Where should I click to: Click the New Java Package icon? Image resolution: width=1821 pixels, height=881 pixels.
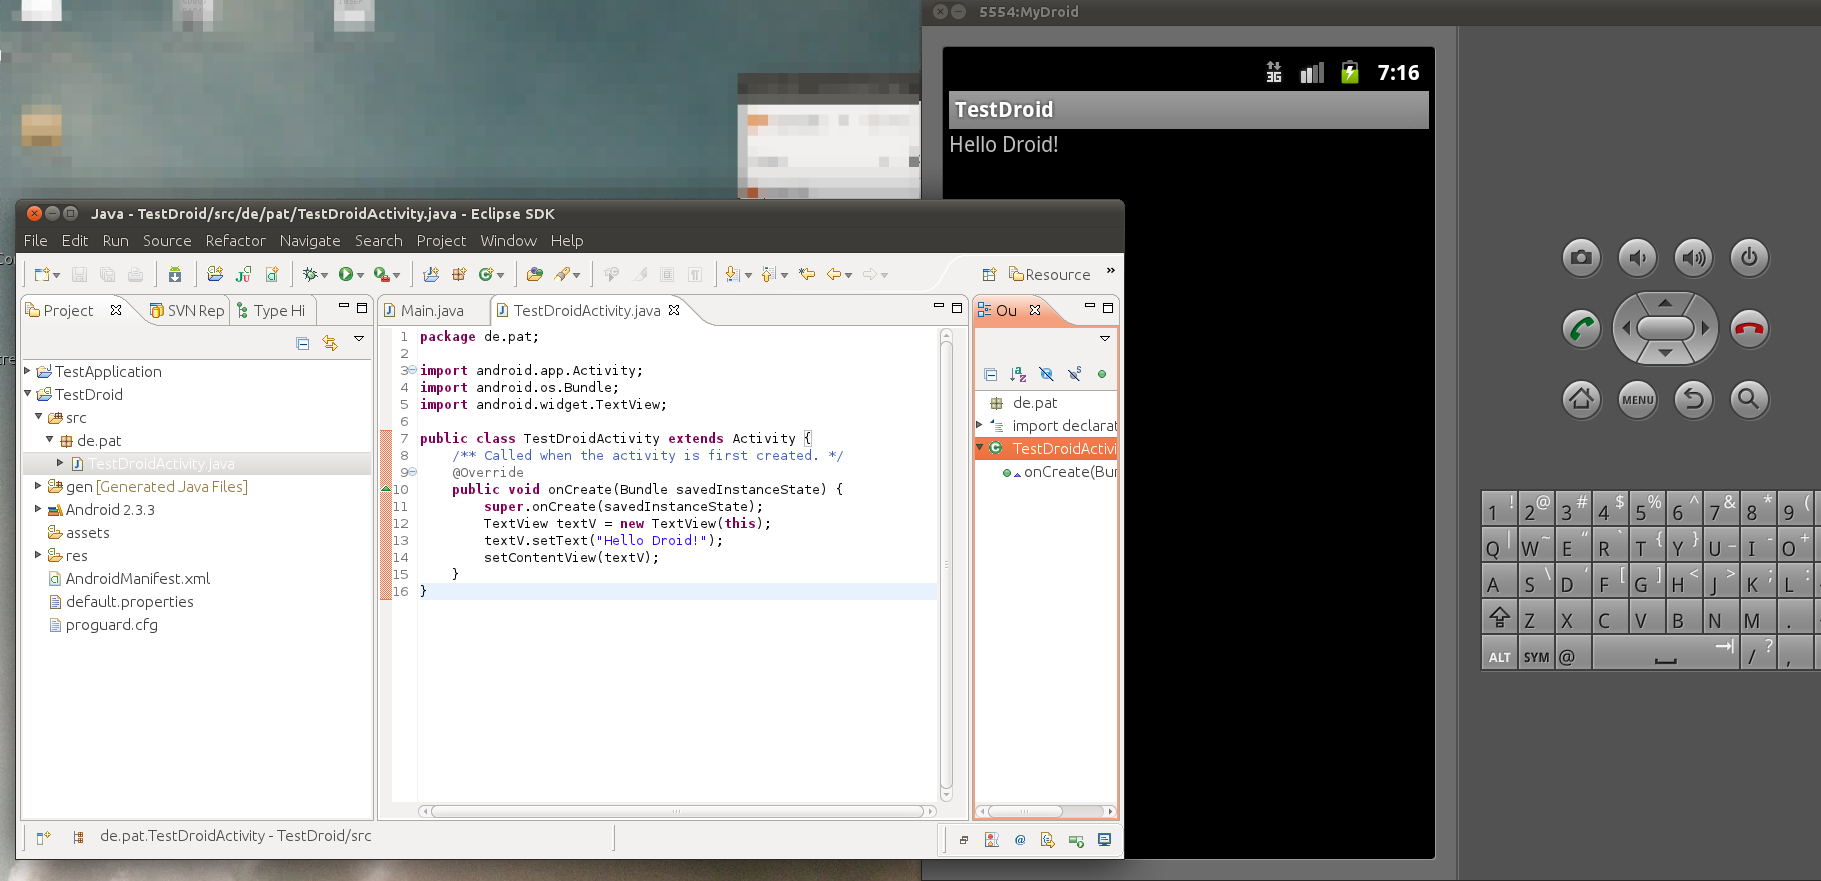pyautogui.click(x=459, y=274)
